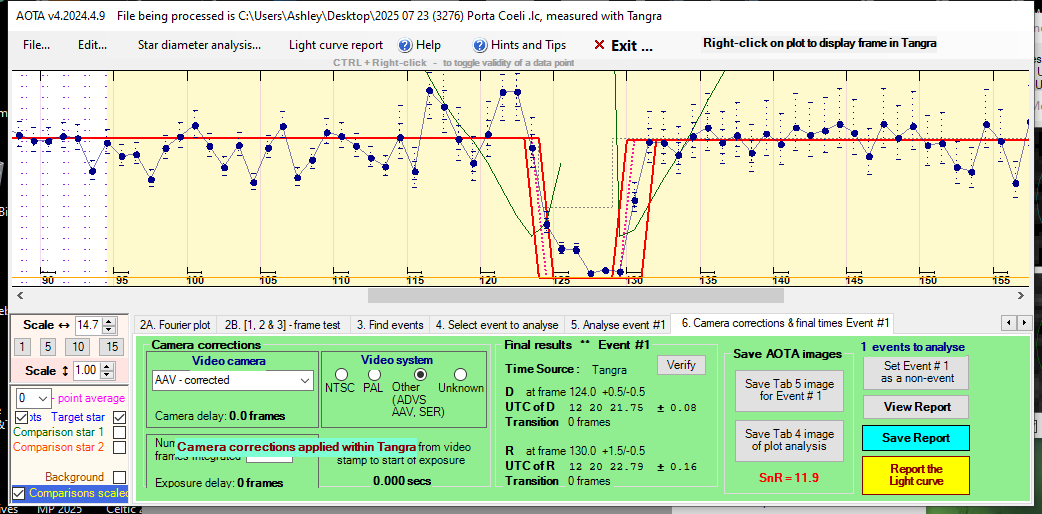1042x514 pixels.
Task: Toggle the Background checkbox
Action: pyautogui.click(x=120, y=478)
